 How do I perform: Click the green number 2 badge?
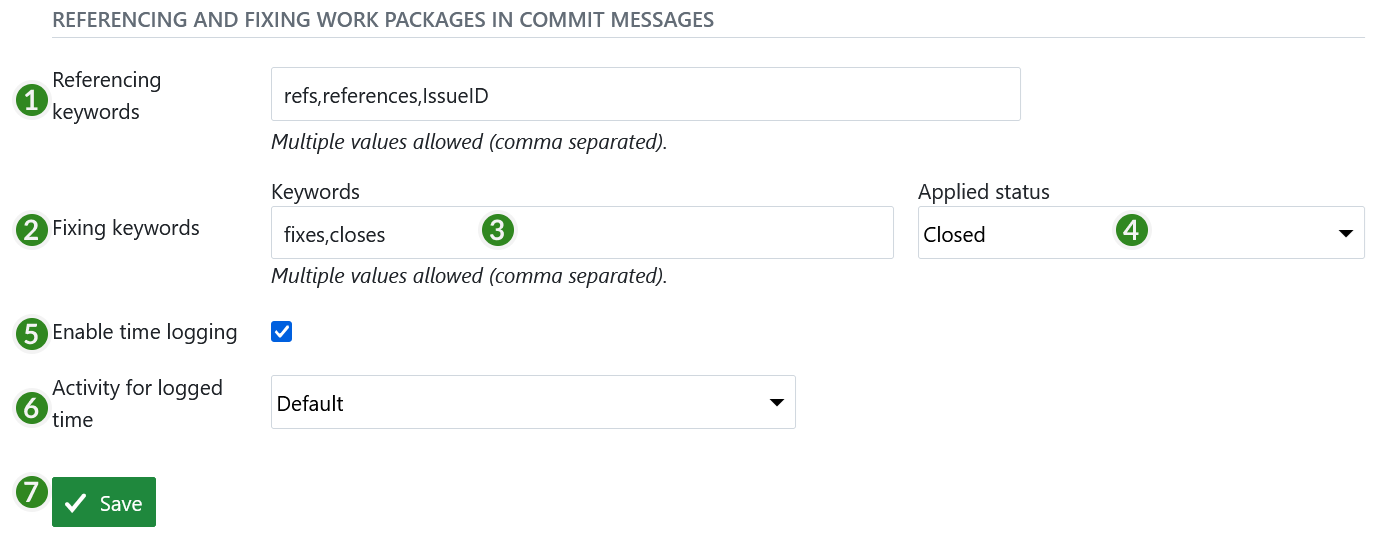pyautogui.click(x=32, y=230)
